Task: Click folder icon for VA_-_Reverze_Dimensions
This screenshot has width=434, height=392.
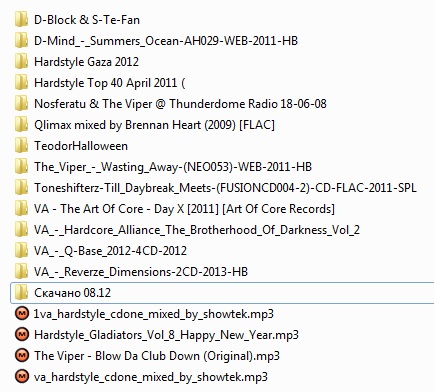Action: 21,272
